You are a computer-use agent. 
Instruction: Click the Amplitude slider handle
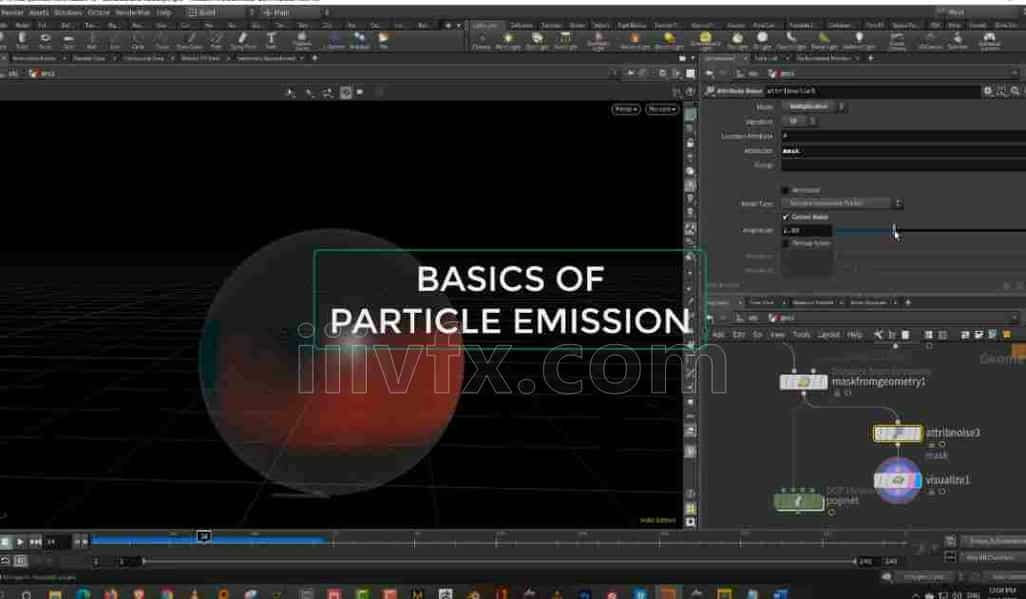(x=894, y=230)
